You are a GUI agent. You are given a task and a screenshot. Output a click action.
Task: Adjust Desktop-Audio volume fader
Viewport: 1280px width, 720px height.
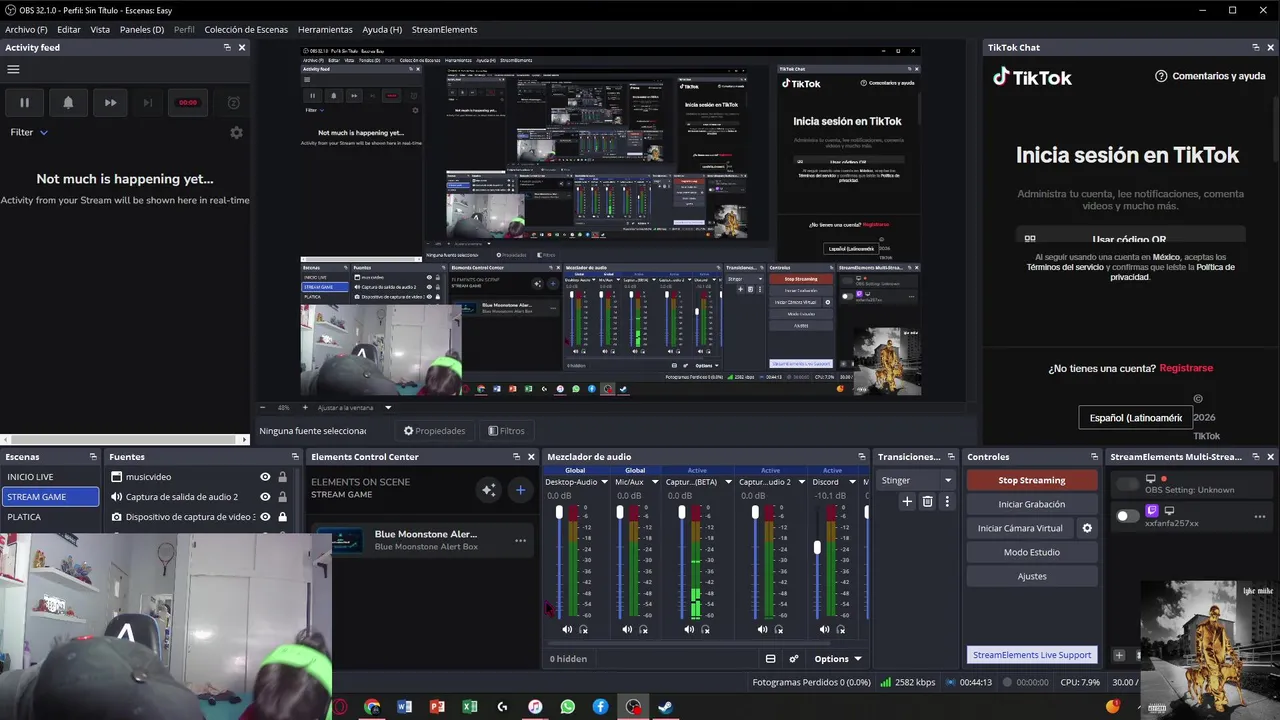pos(559,513)
